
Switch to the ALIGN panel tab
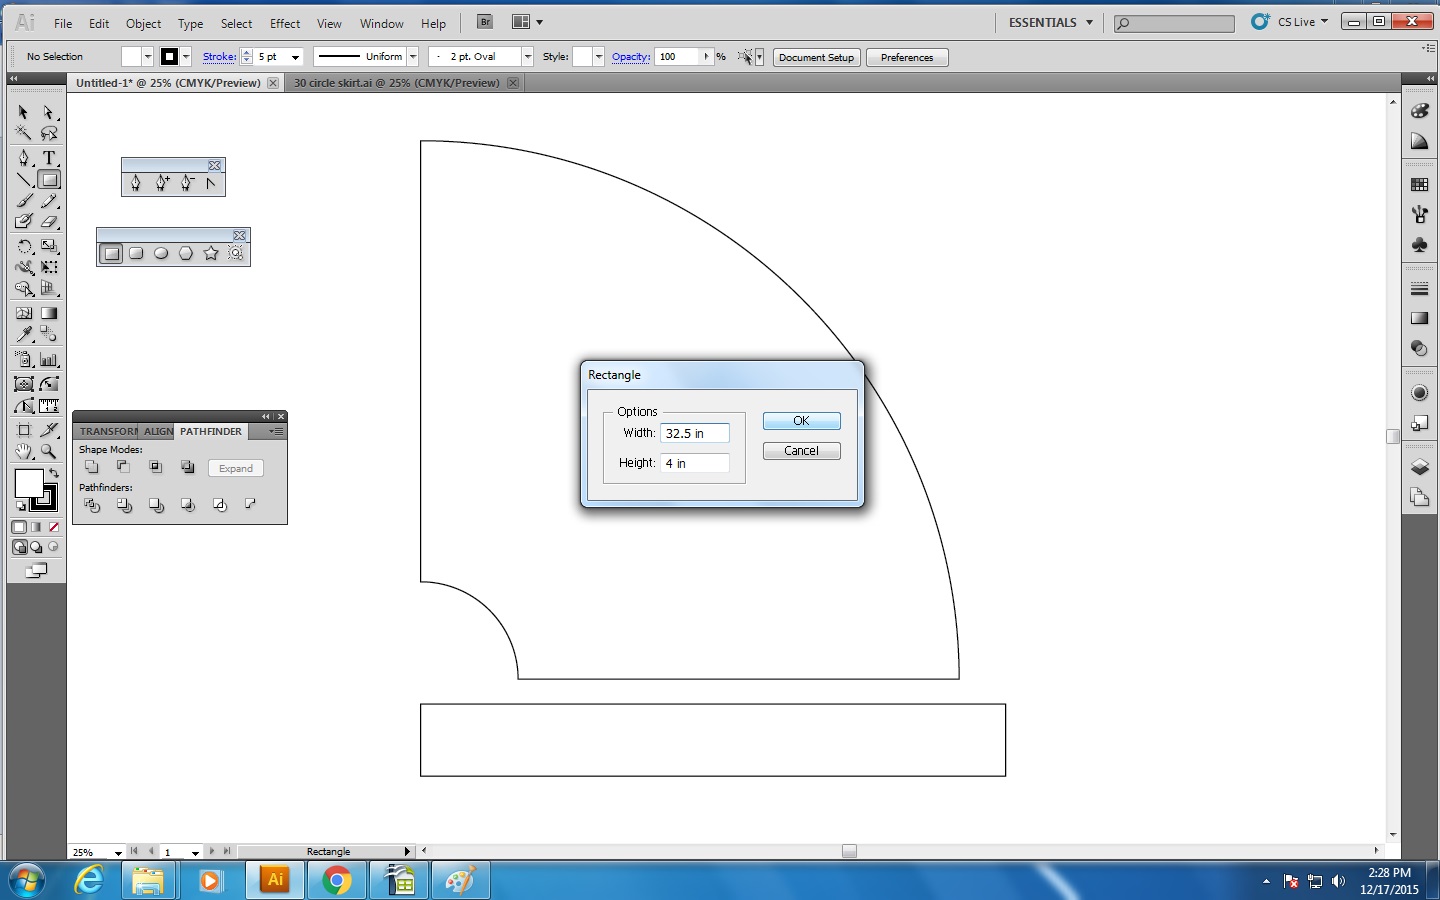pos(158,431)
